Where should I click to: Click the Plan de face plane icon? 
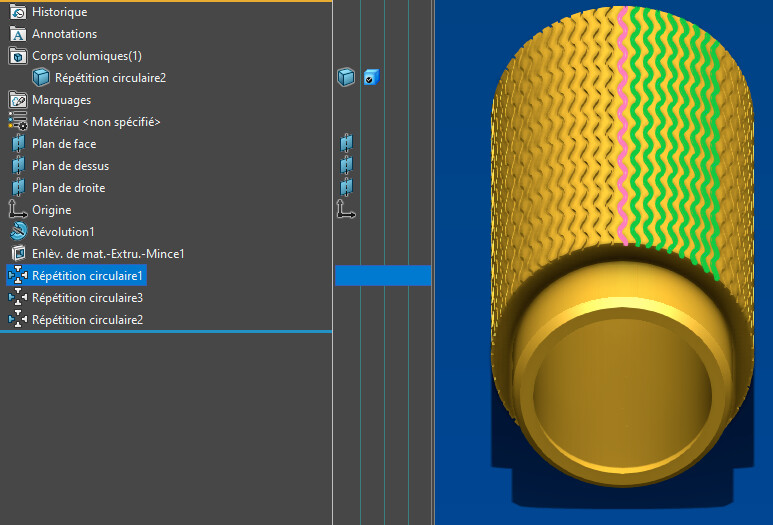click(18, 144)
